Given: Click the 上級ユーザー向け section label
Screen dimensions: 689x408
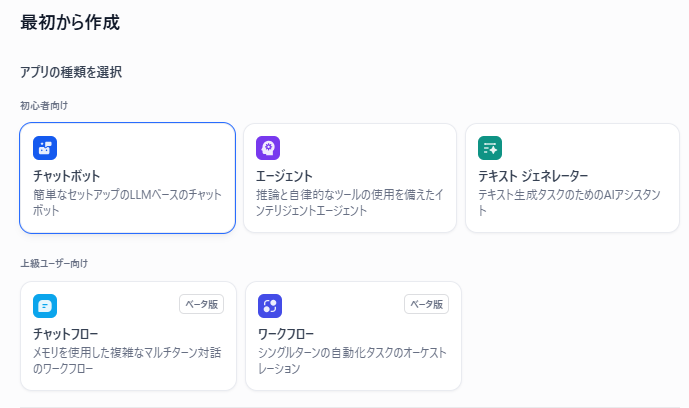Looking at the screenshot, I should [54, 264].
